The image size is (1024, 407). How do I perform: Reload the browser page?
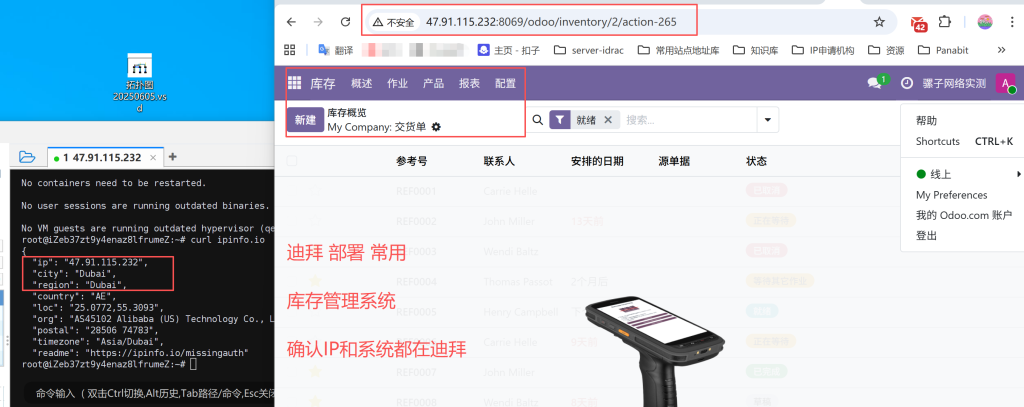(345, 22)
